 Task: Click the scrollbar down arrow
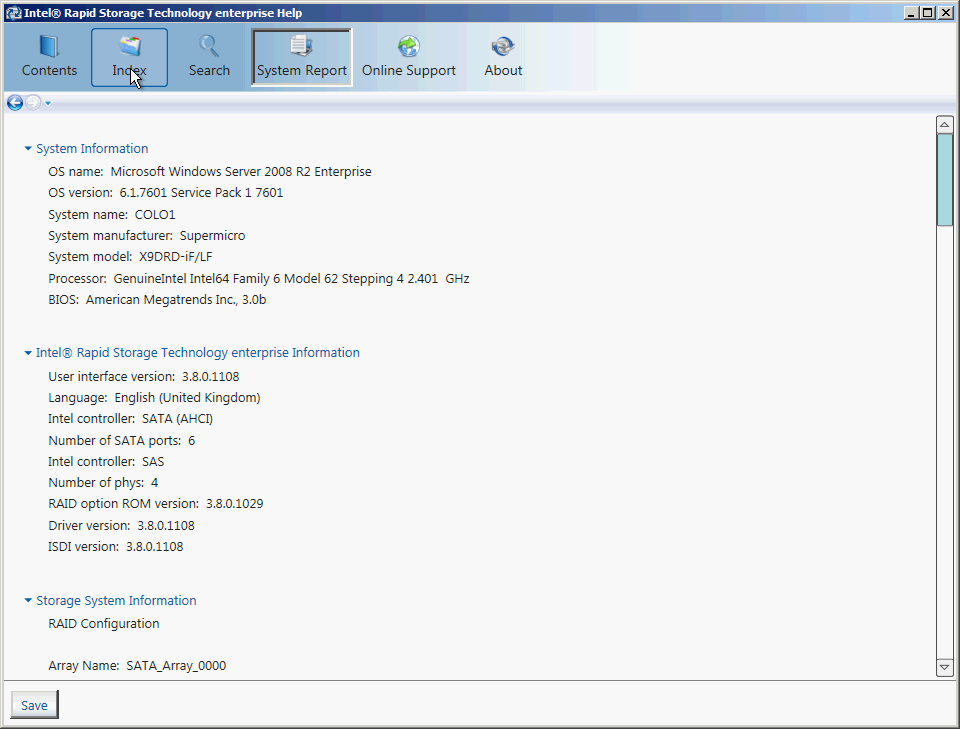point(945,668)
